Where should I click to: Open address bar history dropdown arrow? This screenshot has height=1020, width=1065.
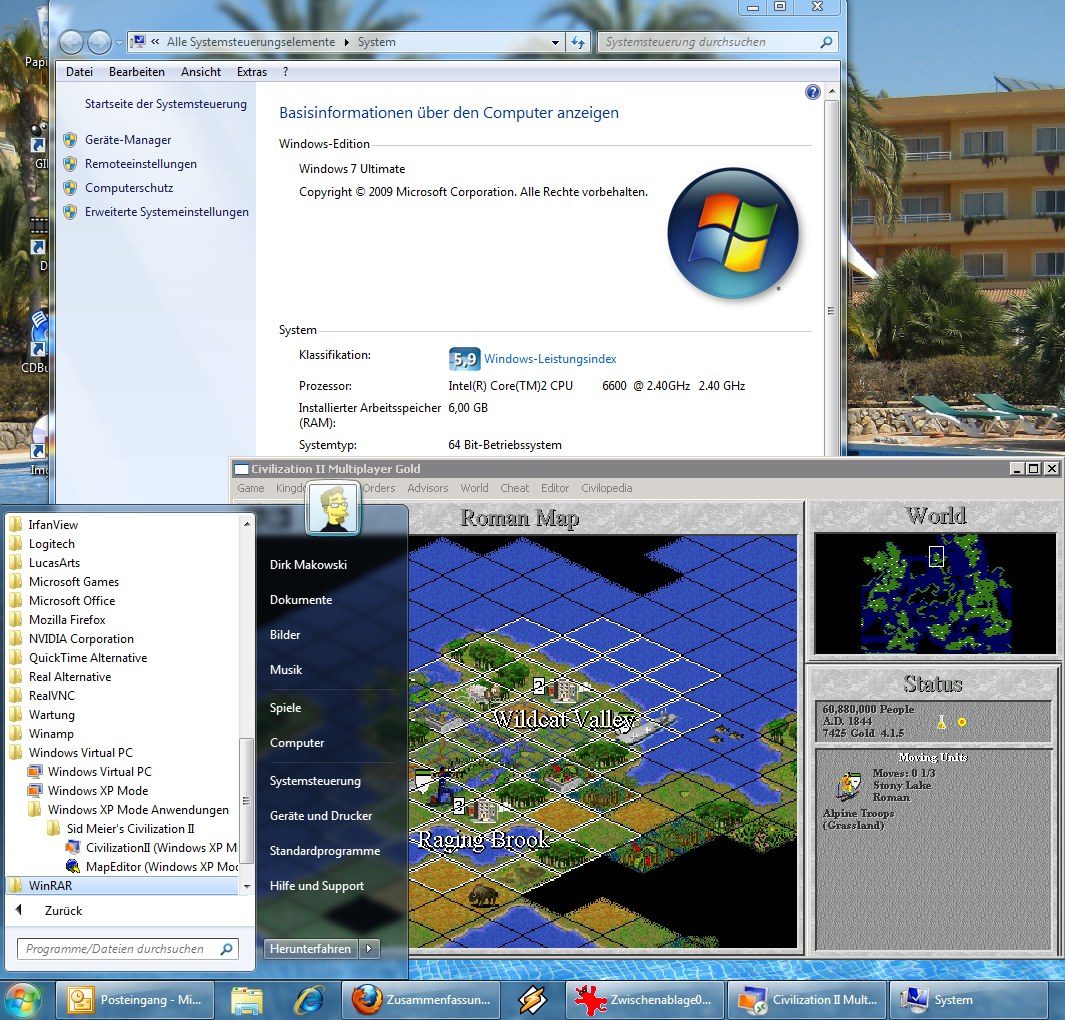555,42
